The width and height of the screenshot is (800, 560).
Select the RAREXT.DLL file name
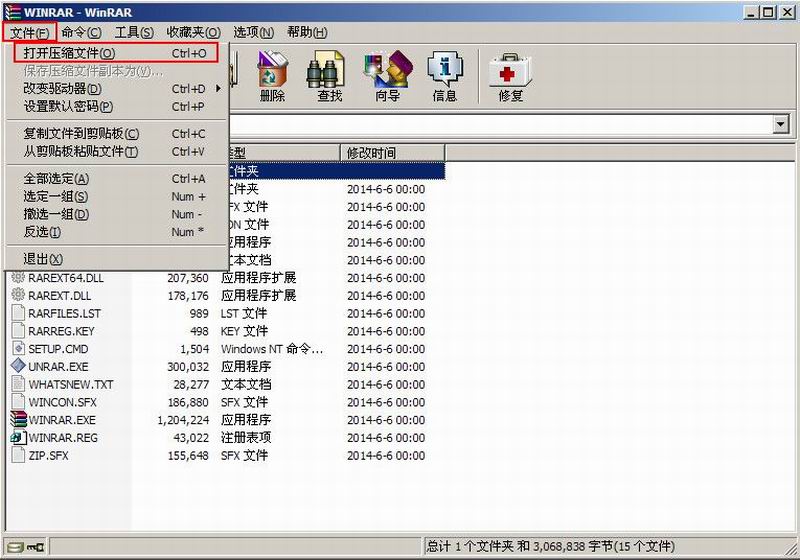[x=60, y=296]
